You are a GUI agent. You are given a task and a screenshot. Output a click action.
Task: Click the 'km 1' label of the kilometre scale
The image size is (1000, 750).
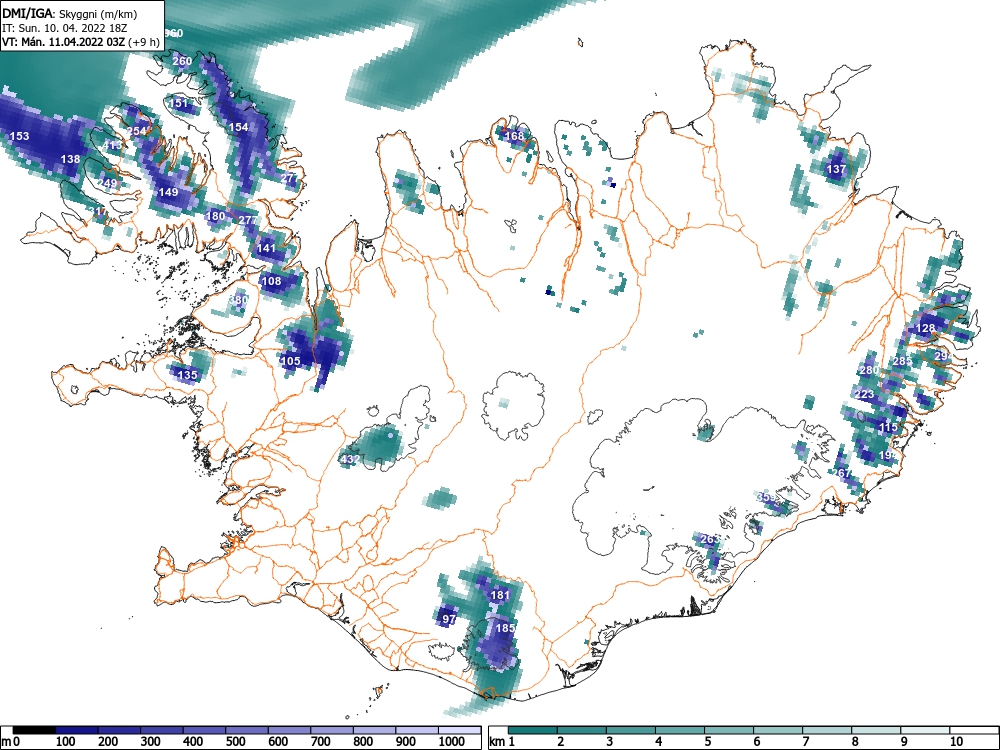coord(502,741)
